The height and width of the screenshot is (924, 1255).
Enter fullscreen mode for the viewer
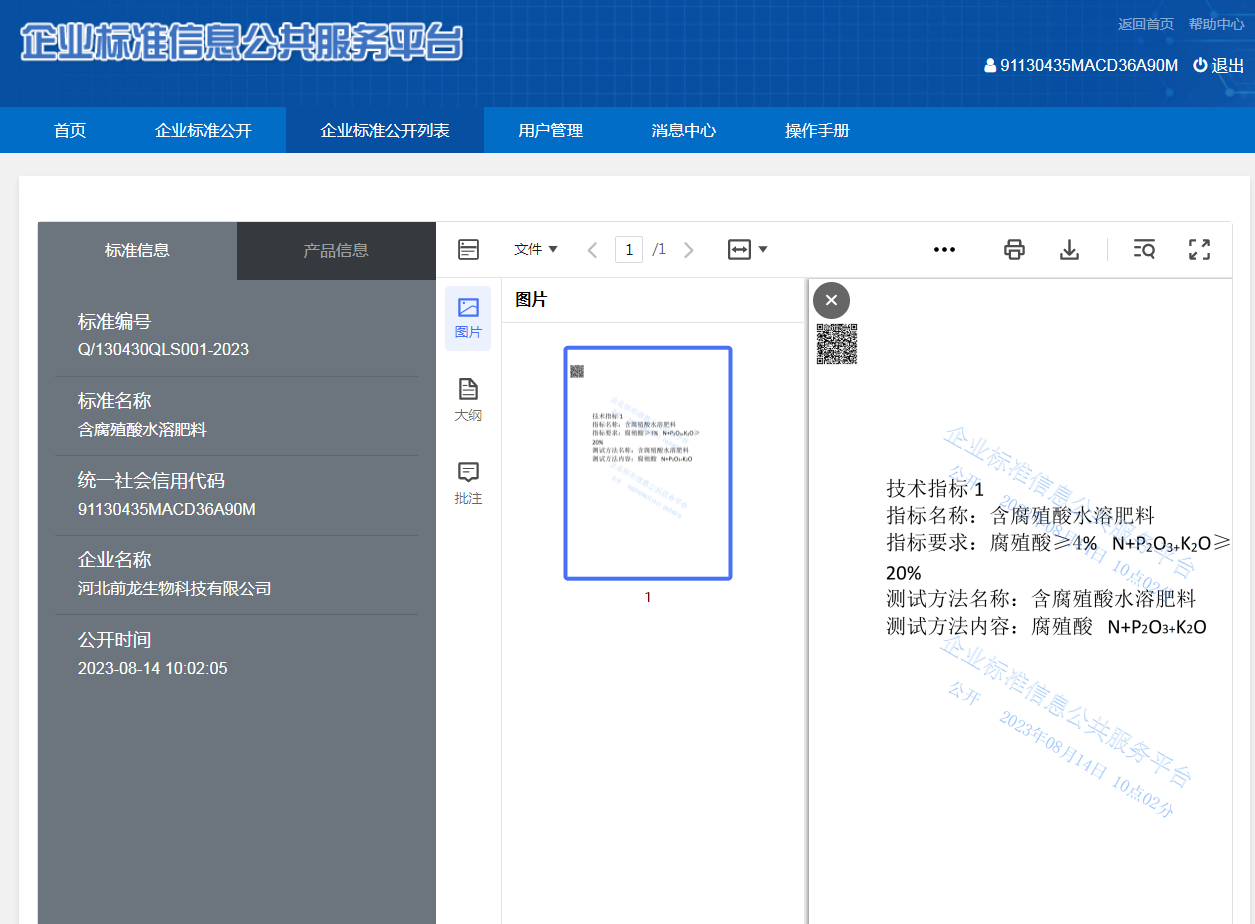(1199, 250)
